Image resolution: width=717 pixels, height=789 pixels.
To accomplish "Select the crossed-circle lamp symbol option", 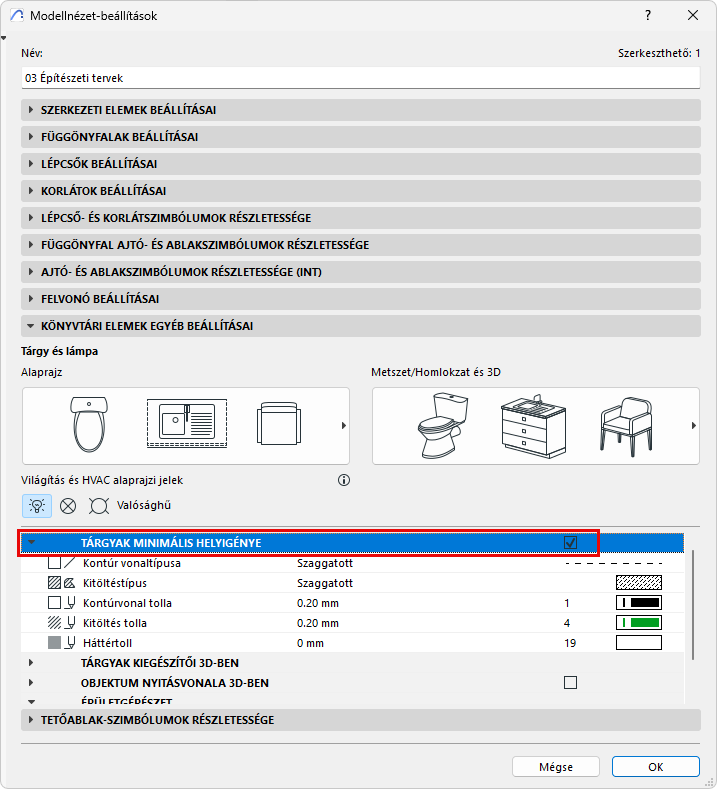I will pos(68,506).
